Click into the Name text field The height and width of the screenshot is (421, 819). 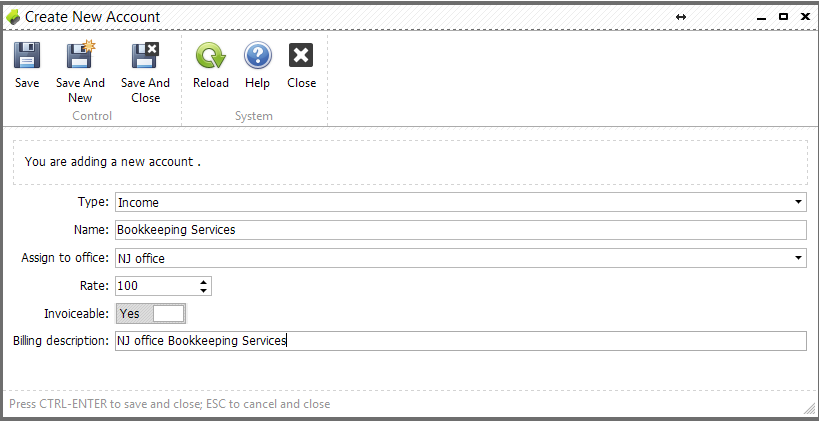[x=461, y=230]
